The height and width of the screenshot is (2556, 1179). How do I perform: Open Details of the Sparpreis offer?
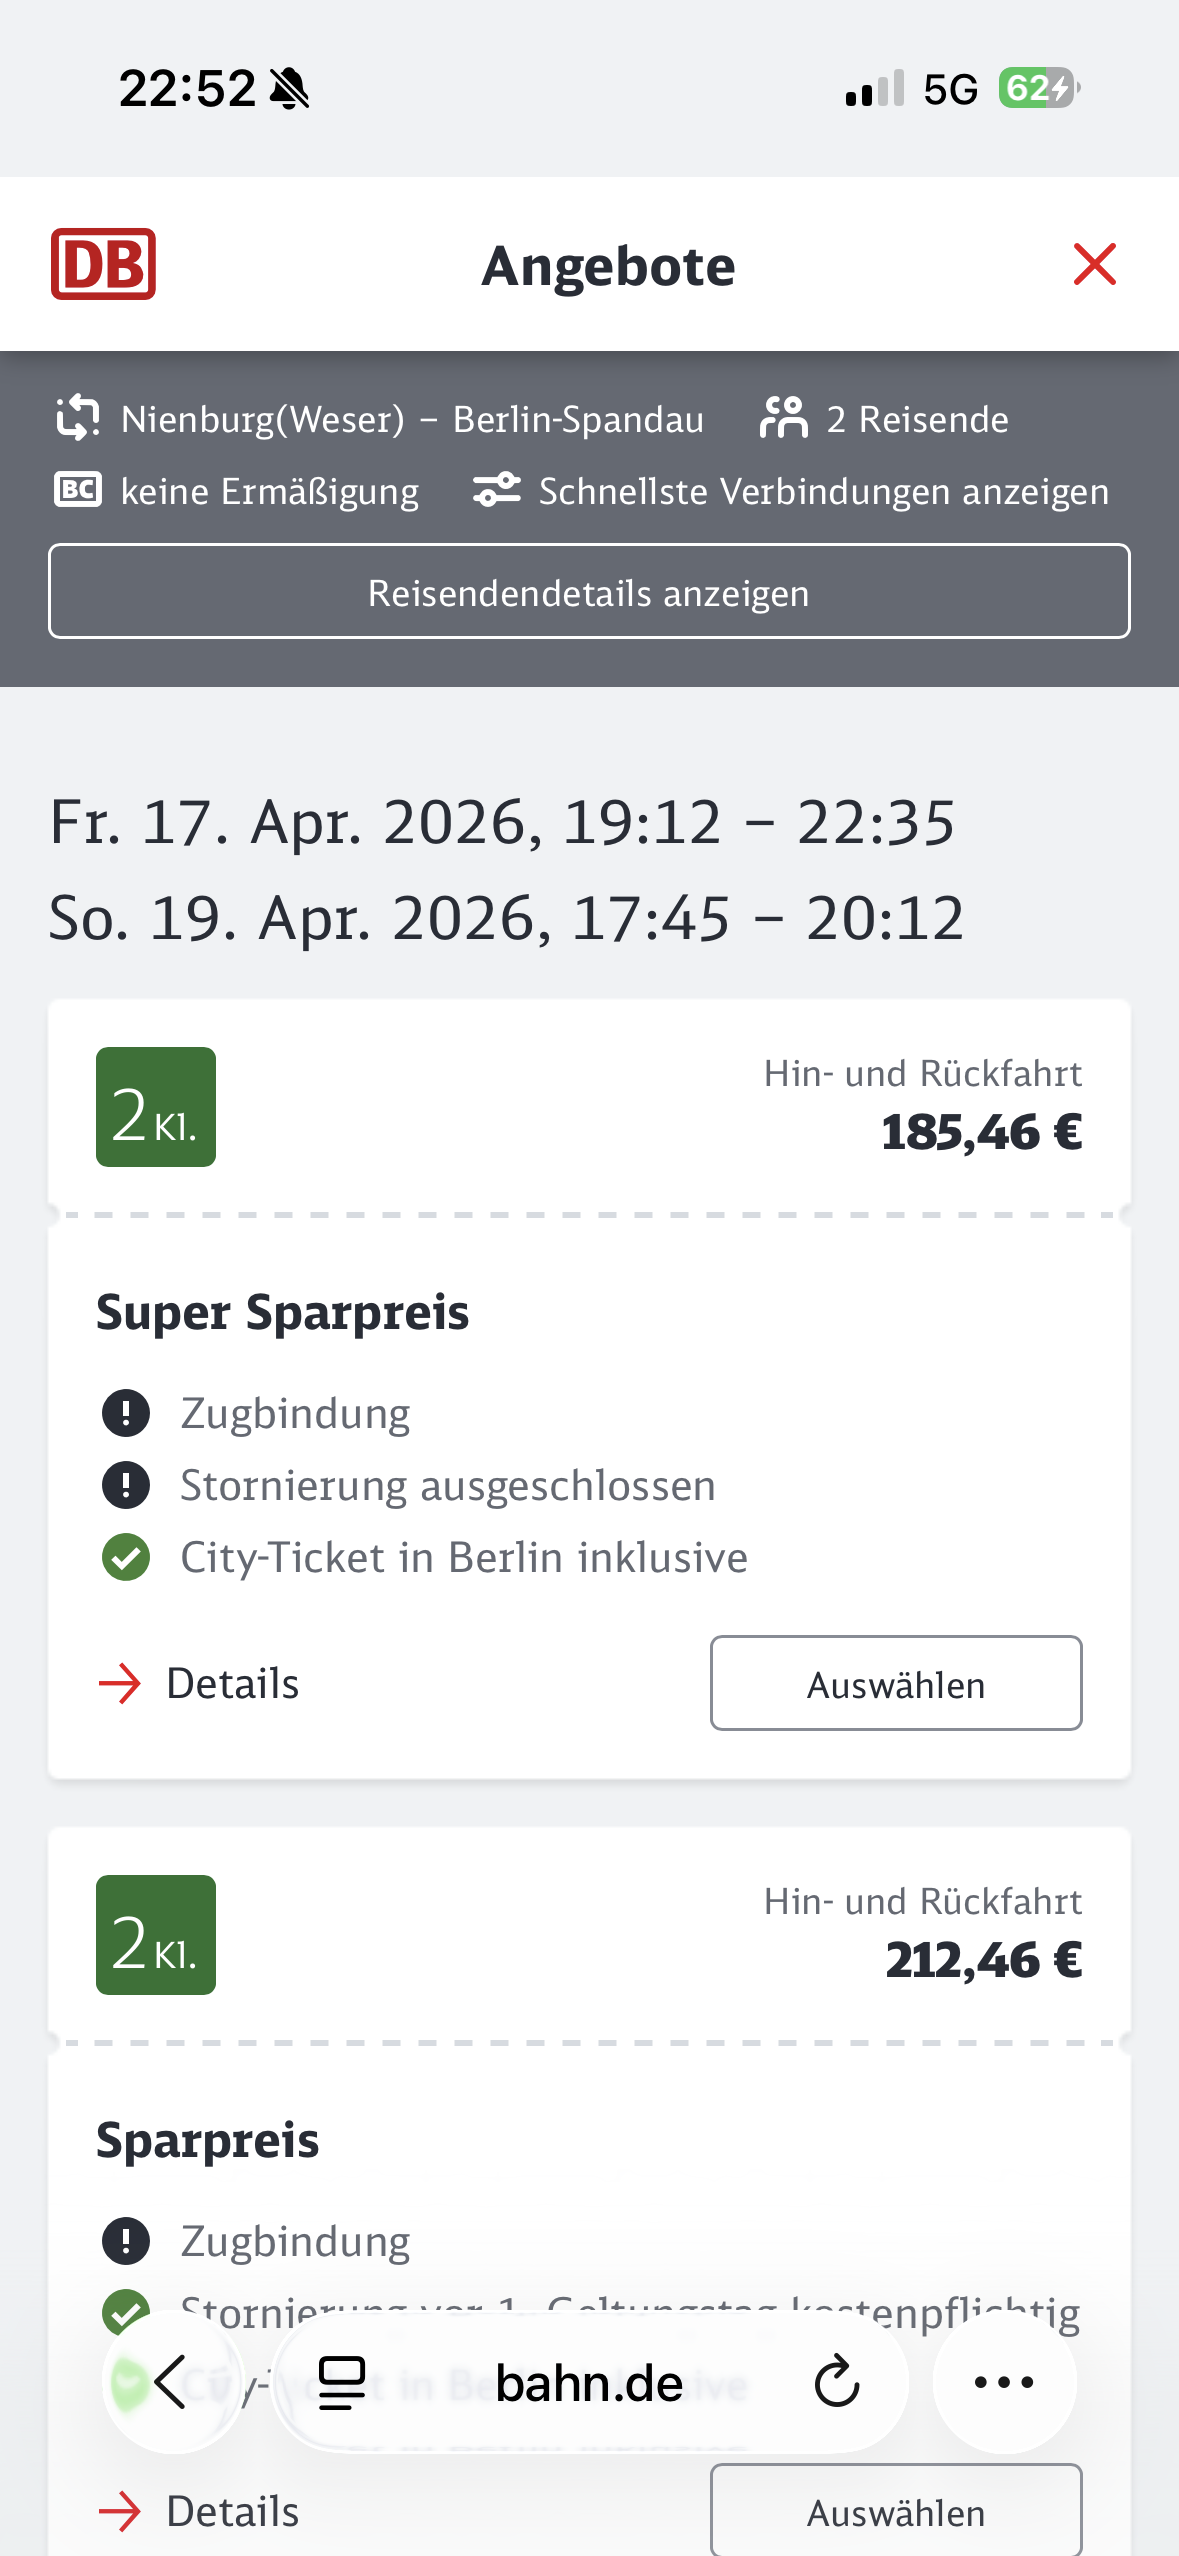click(200, 2512)
